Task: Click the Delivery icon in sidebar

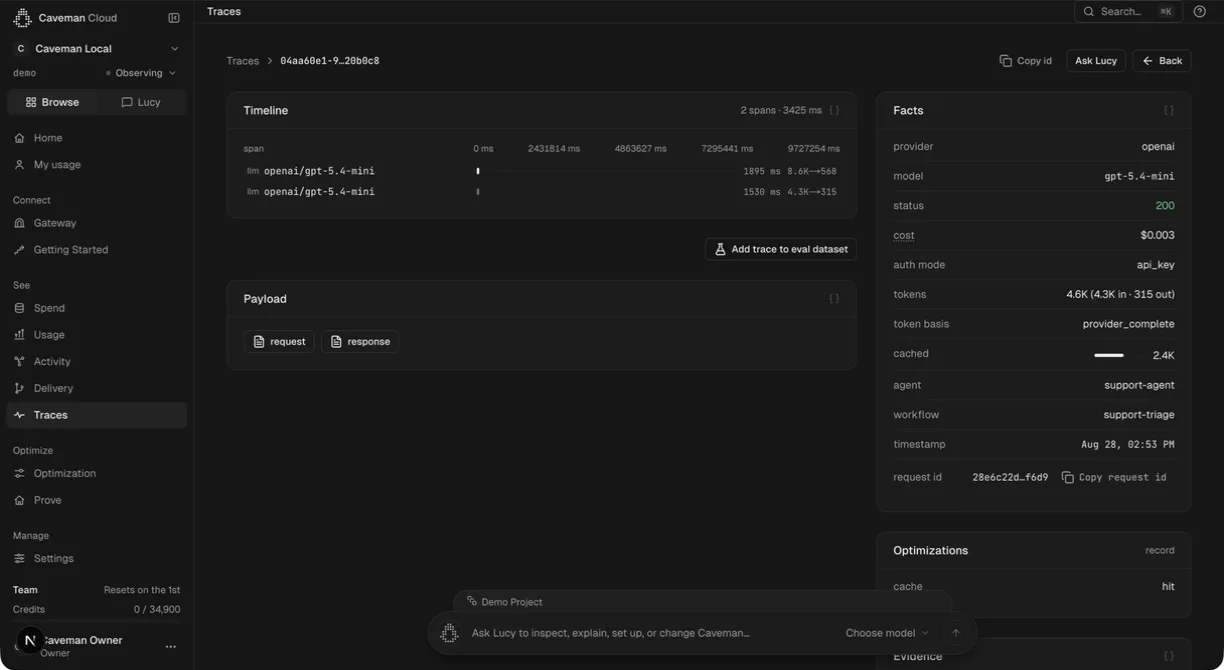Action: pos(19,388)
